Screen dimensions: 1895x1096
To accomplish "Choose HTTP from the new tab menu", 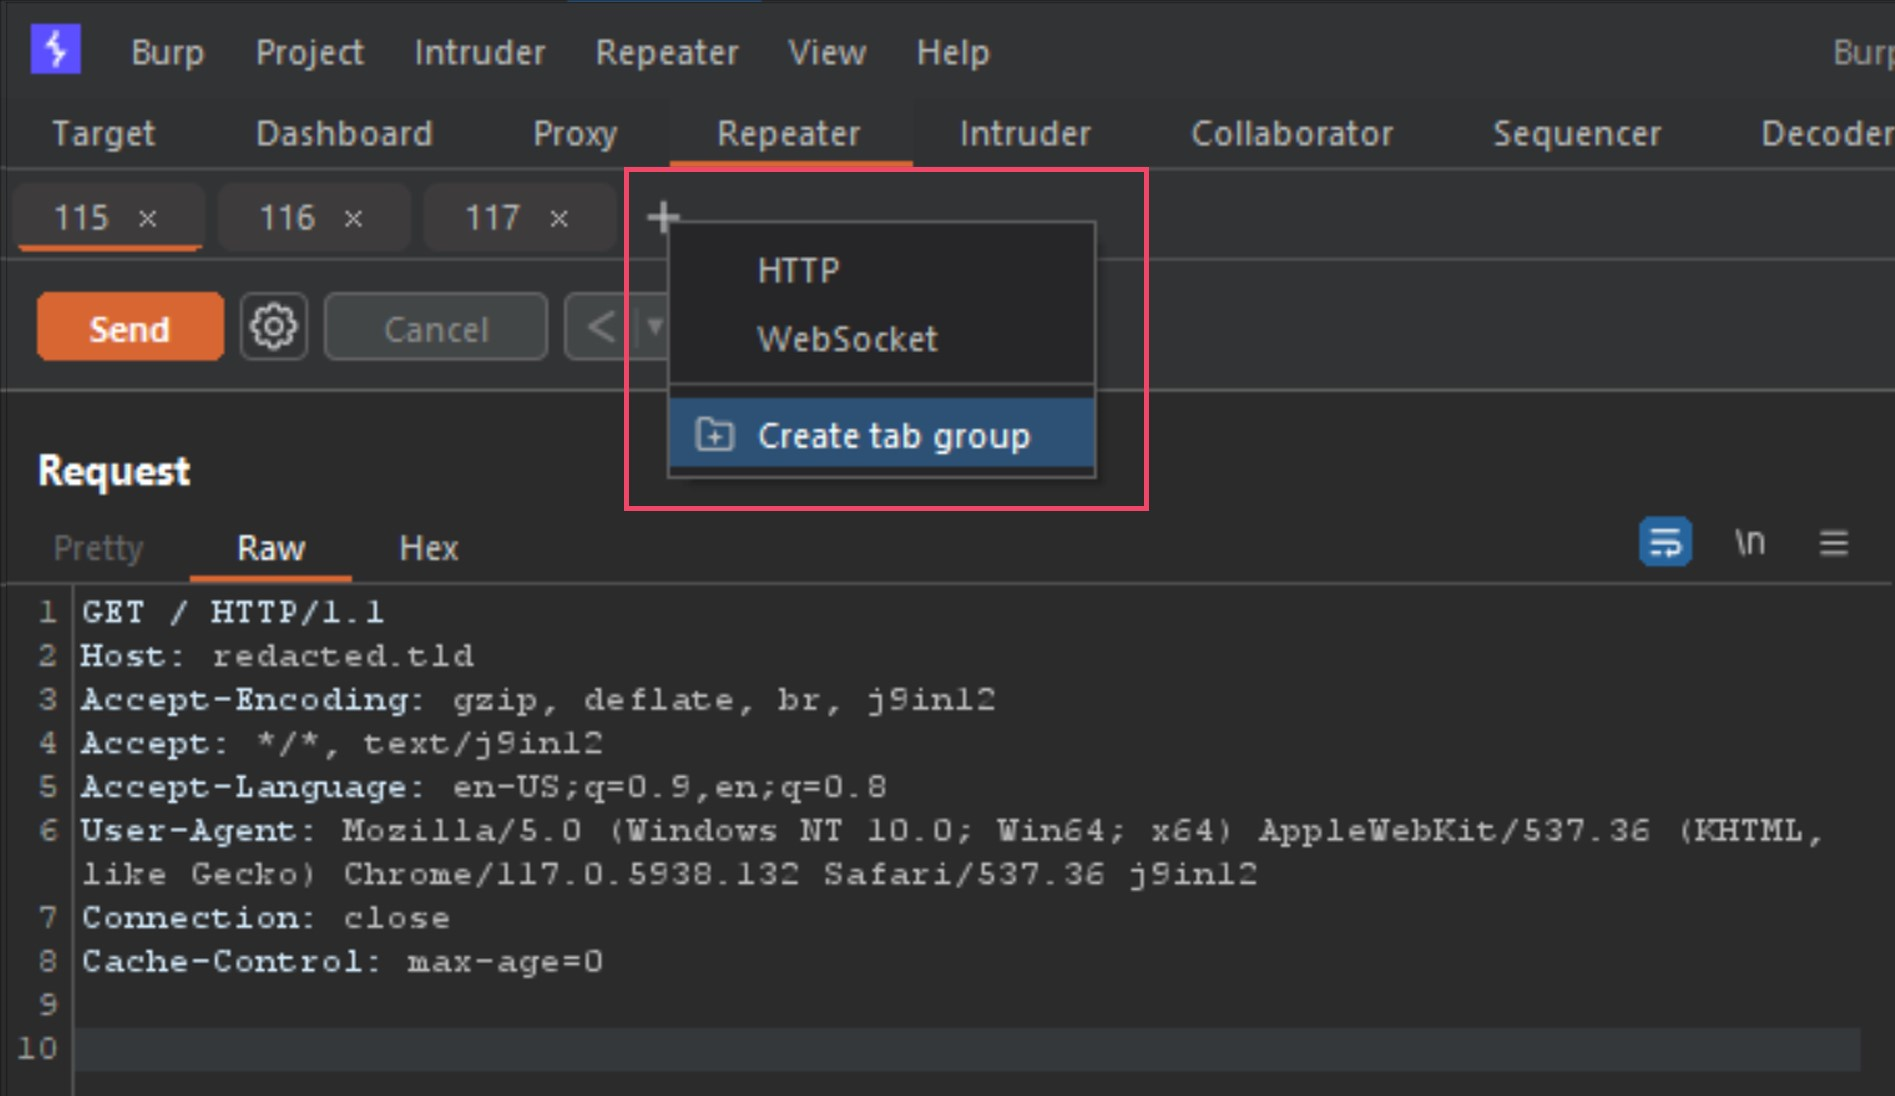I will [x=882, y=270].
